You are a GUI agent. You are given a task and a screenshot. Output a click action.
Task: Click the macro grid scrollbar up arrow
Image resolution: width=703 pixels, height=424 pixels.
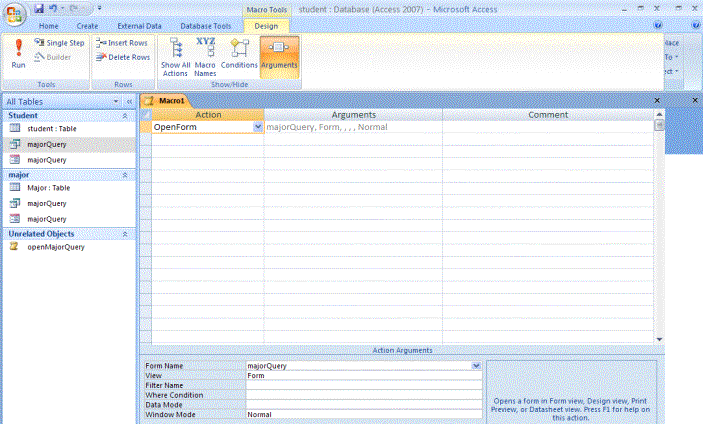659,115
